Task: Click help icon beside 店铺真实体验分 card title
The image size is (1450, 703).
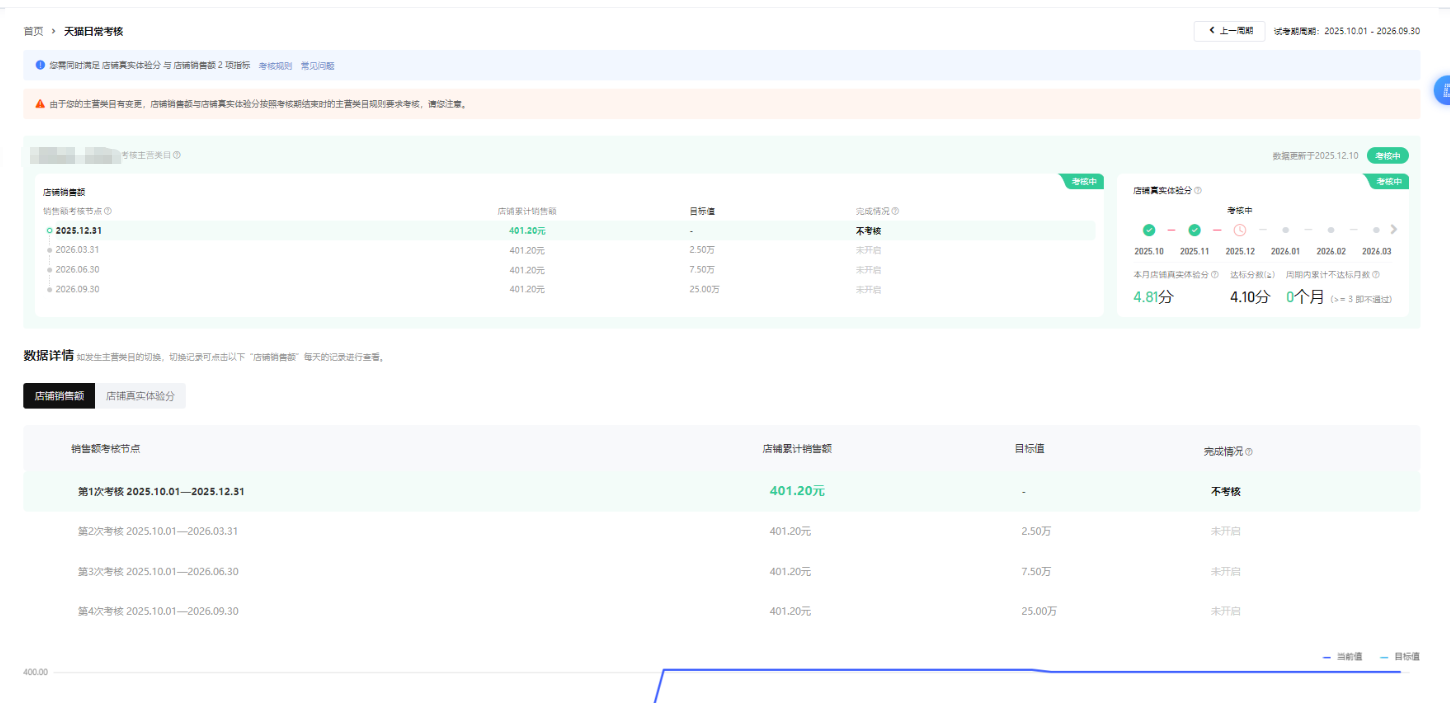Action: [1198, 190]
